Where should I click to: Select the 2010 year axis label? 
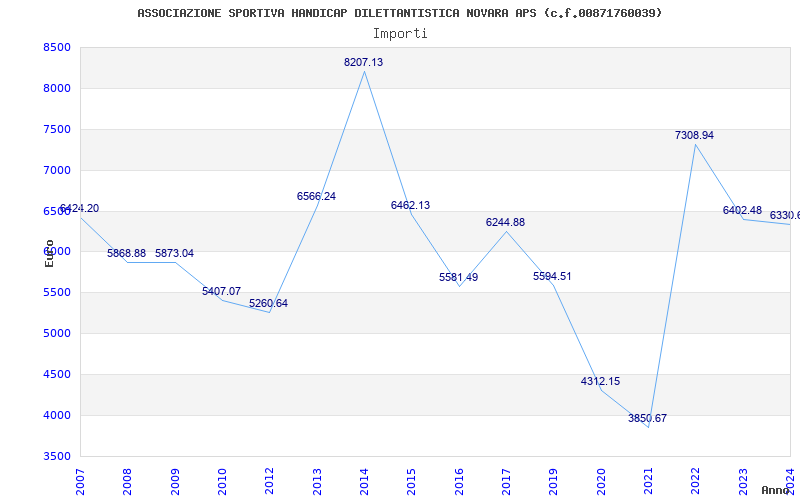point(222,481)
